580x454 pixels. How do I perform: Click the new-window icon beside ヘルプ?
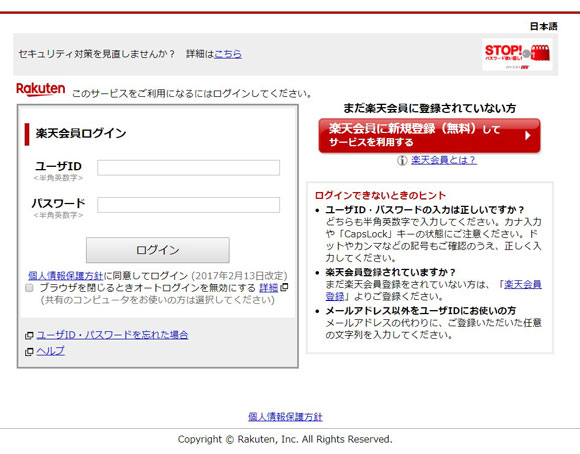pos(29,352)
